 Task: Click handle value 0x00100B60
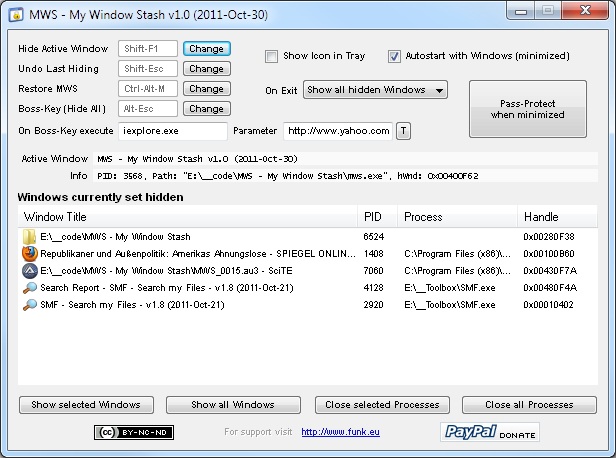pos(549,254)
